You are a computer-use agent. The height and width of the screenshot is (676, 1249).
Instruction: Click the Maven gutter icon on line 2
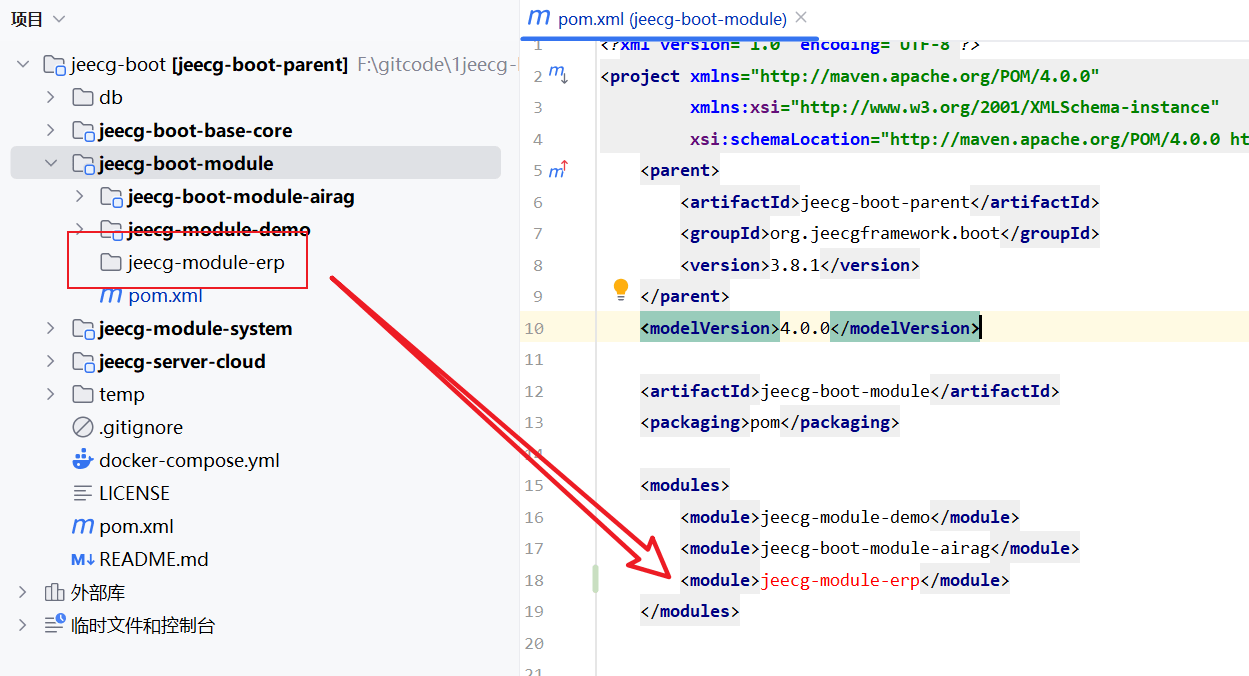(x=558, y=75)
